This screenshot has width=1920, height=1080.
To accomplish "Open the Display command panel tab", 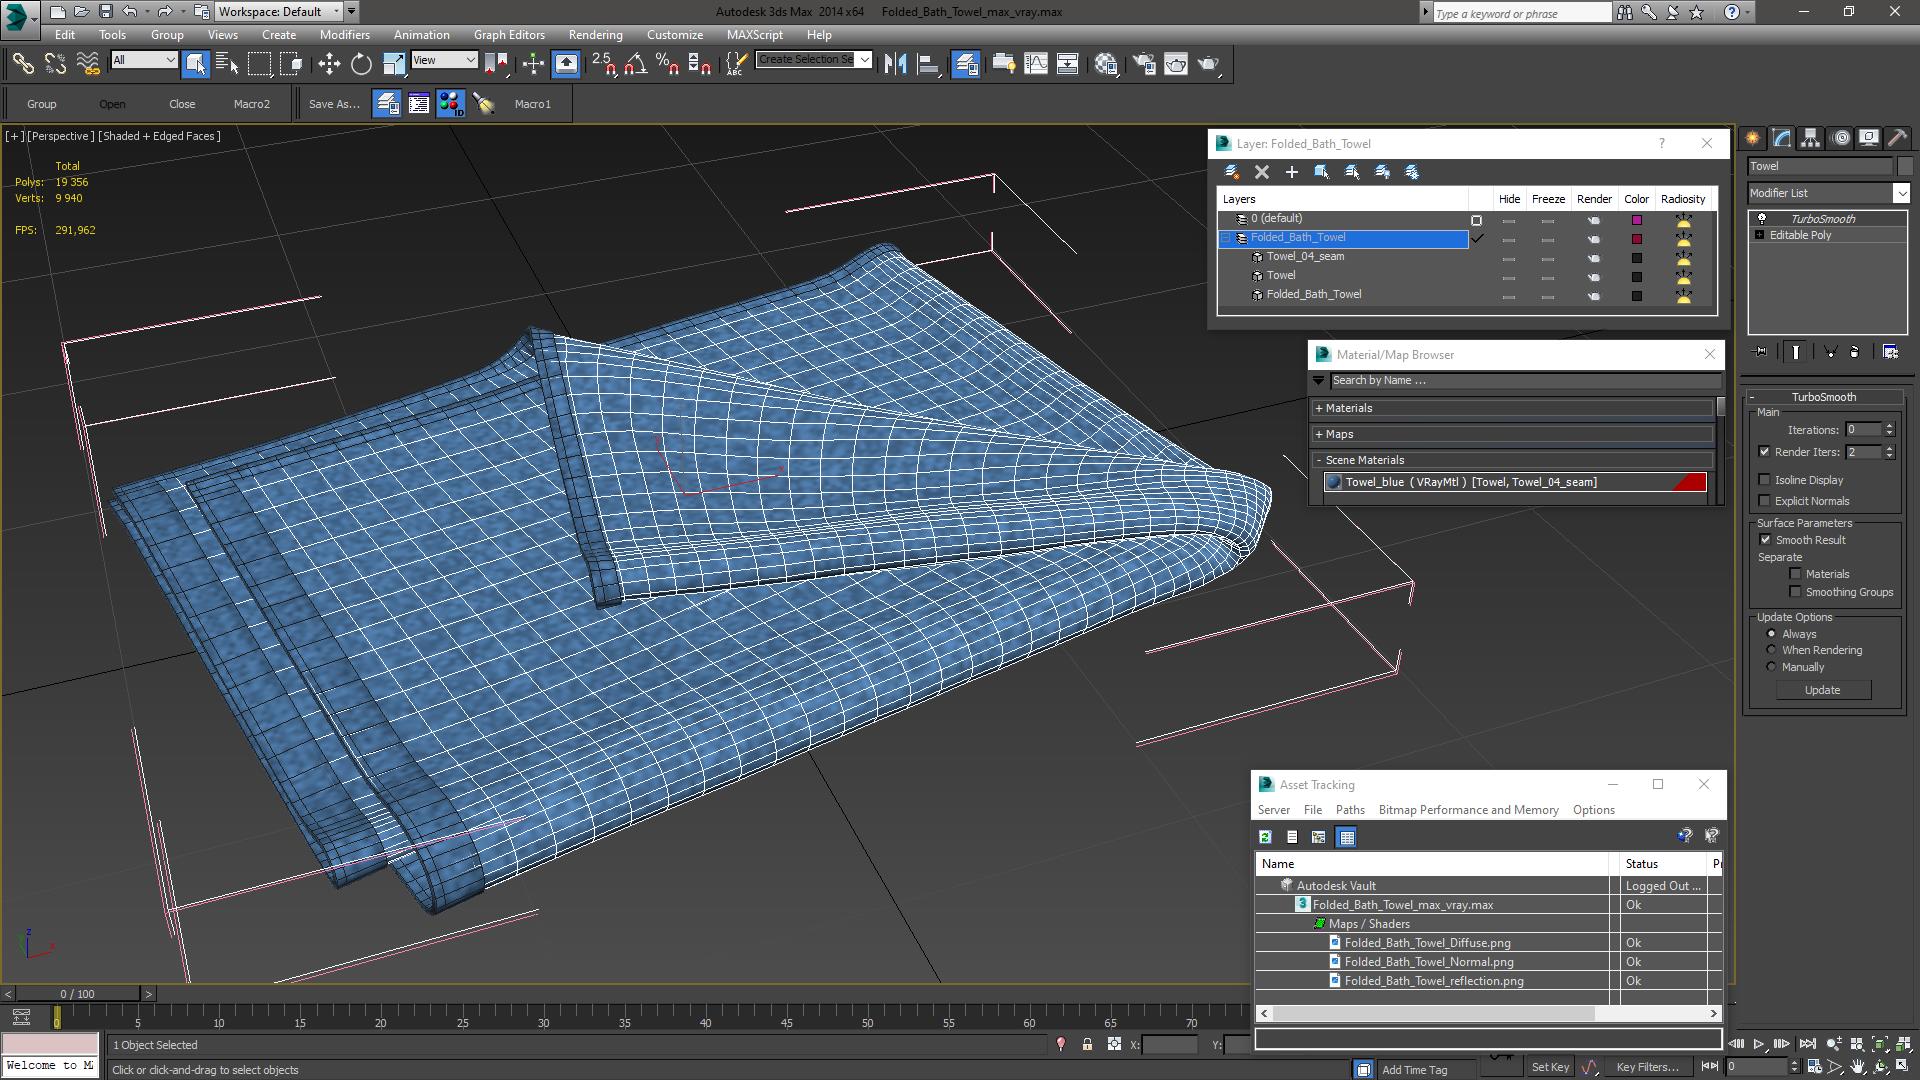I will click(1868, 138).
